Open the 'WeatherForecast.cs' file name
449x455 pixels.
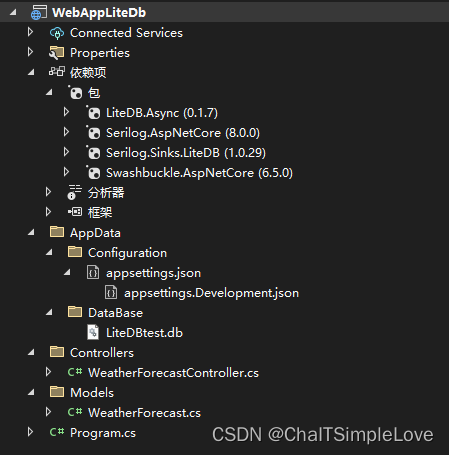144,413
